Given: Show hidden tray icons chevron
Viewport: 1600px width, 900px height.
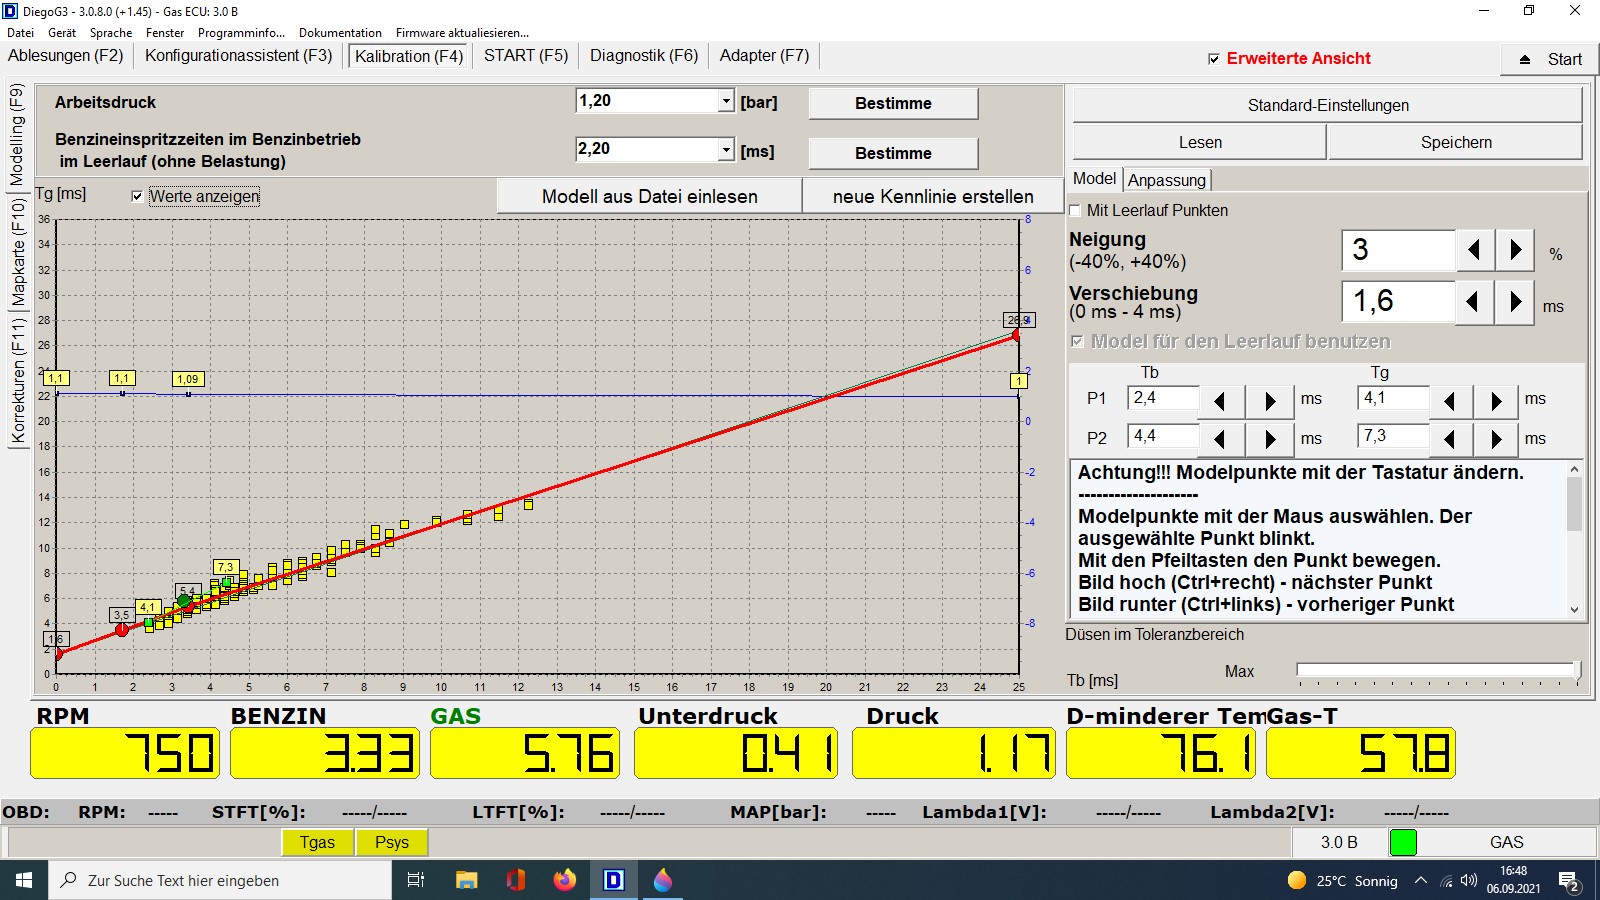Looking at the screenshot, I should (x=1420, y=881).
